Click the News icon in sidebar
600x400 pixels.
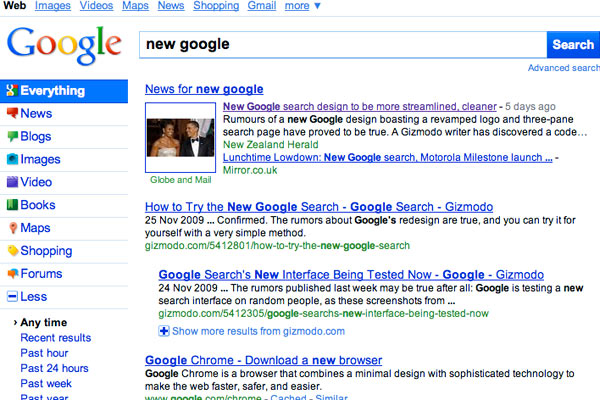coord(12,114)
